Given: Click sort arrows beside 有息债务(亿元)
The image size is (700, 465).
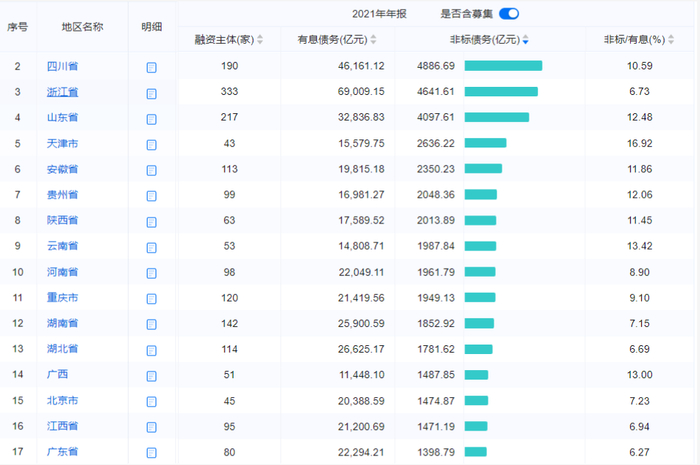Looking at the screenshot, I should 374,40.
